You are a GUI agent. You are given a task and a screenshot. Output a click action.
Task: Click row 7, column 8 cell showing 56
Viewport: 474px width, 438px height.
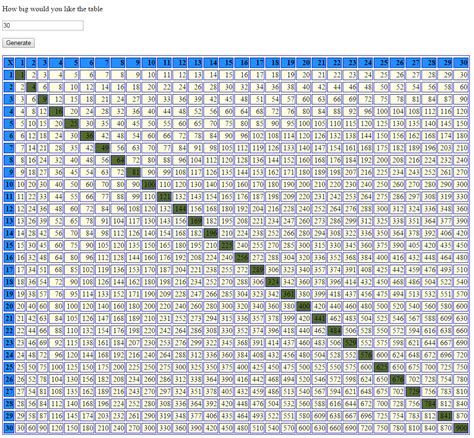click(x=118, y=148)
